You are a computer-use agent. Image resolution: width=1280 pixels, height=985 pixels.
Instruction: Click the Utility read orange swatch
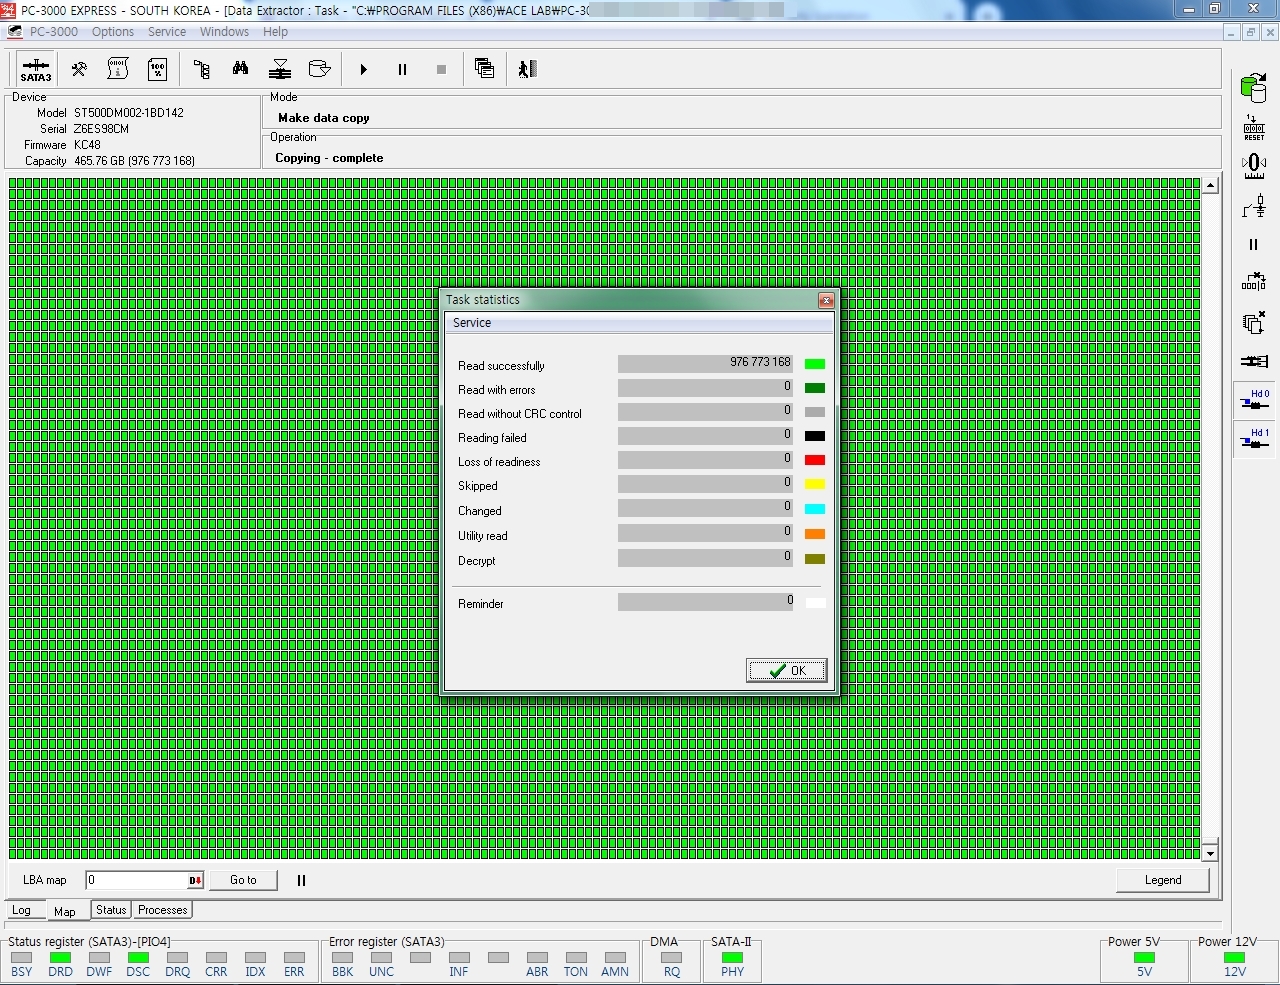pos(815,535)
